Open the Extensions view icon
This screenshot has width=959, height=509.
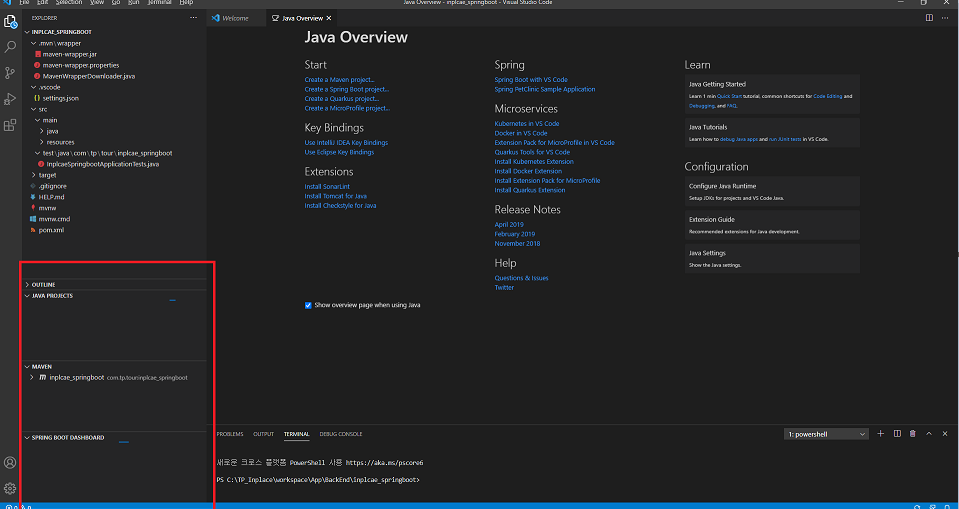click(x=10, y=125)
